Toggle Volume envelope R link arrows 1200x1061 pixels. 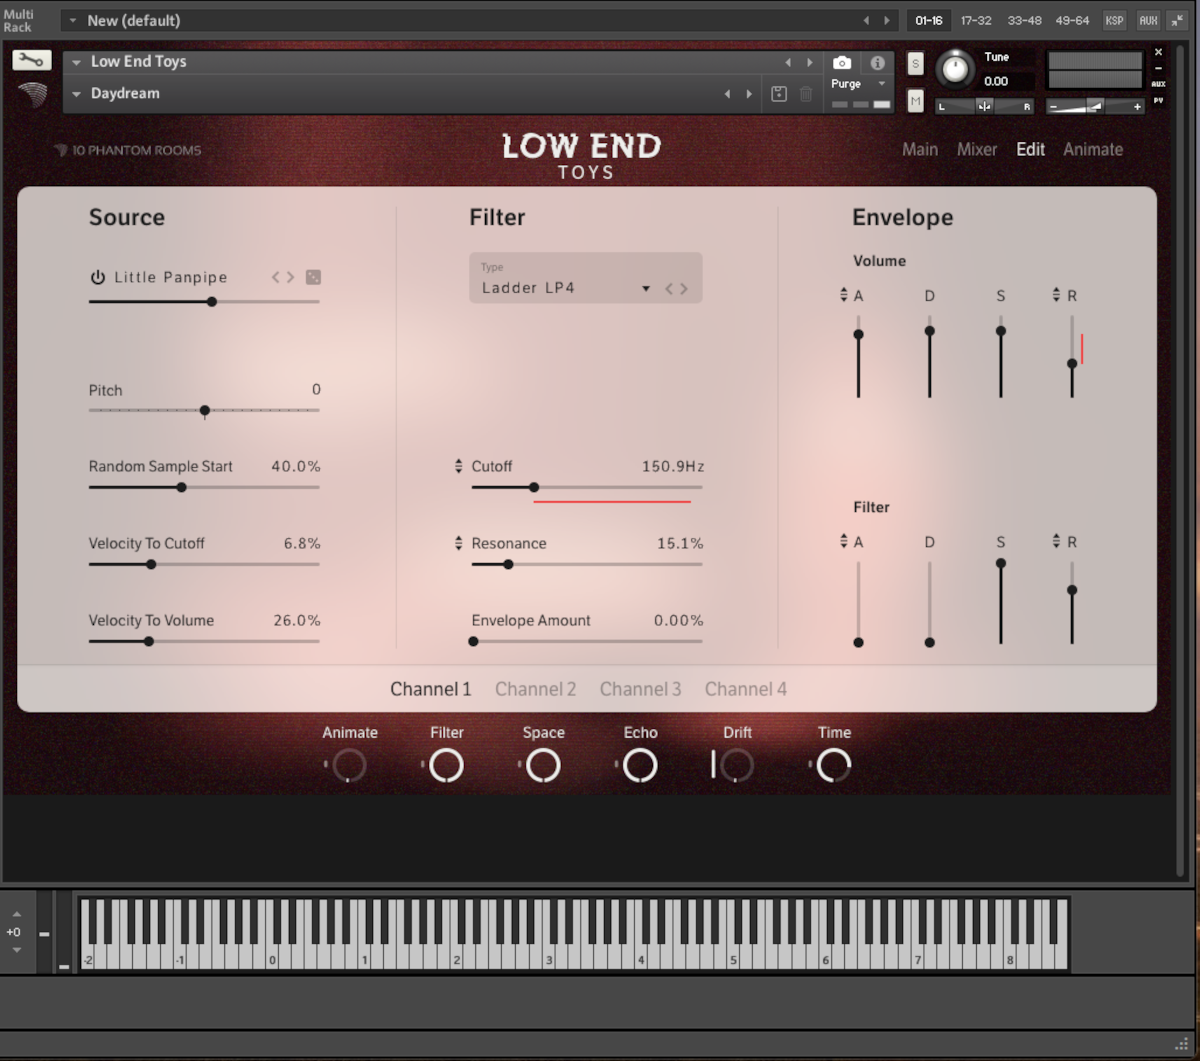1057,295
